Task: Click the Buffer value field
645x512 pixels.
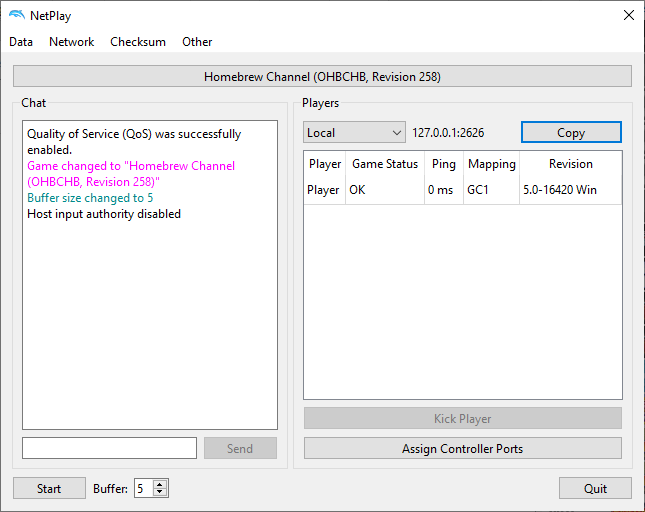Action: click(x=144, y=488)
